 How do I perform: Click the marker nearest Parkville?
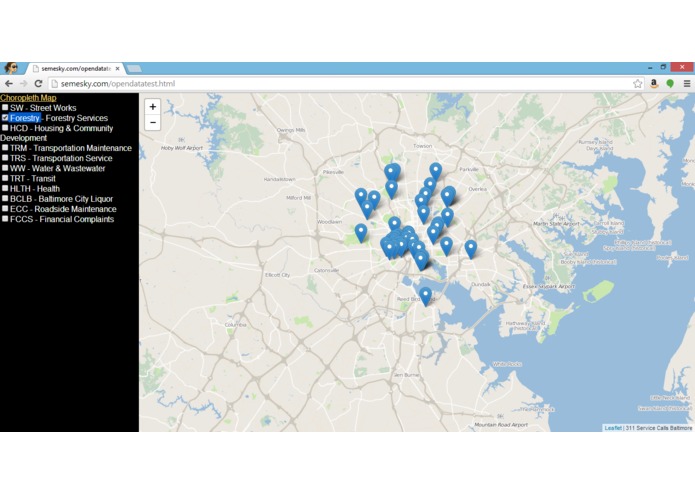[x=436, y=172]
